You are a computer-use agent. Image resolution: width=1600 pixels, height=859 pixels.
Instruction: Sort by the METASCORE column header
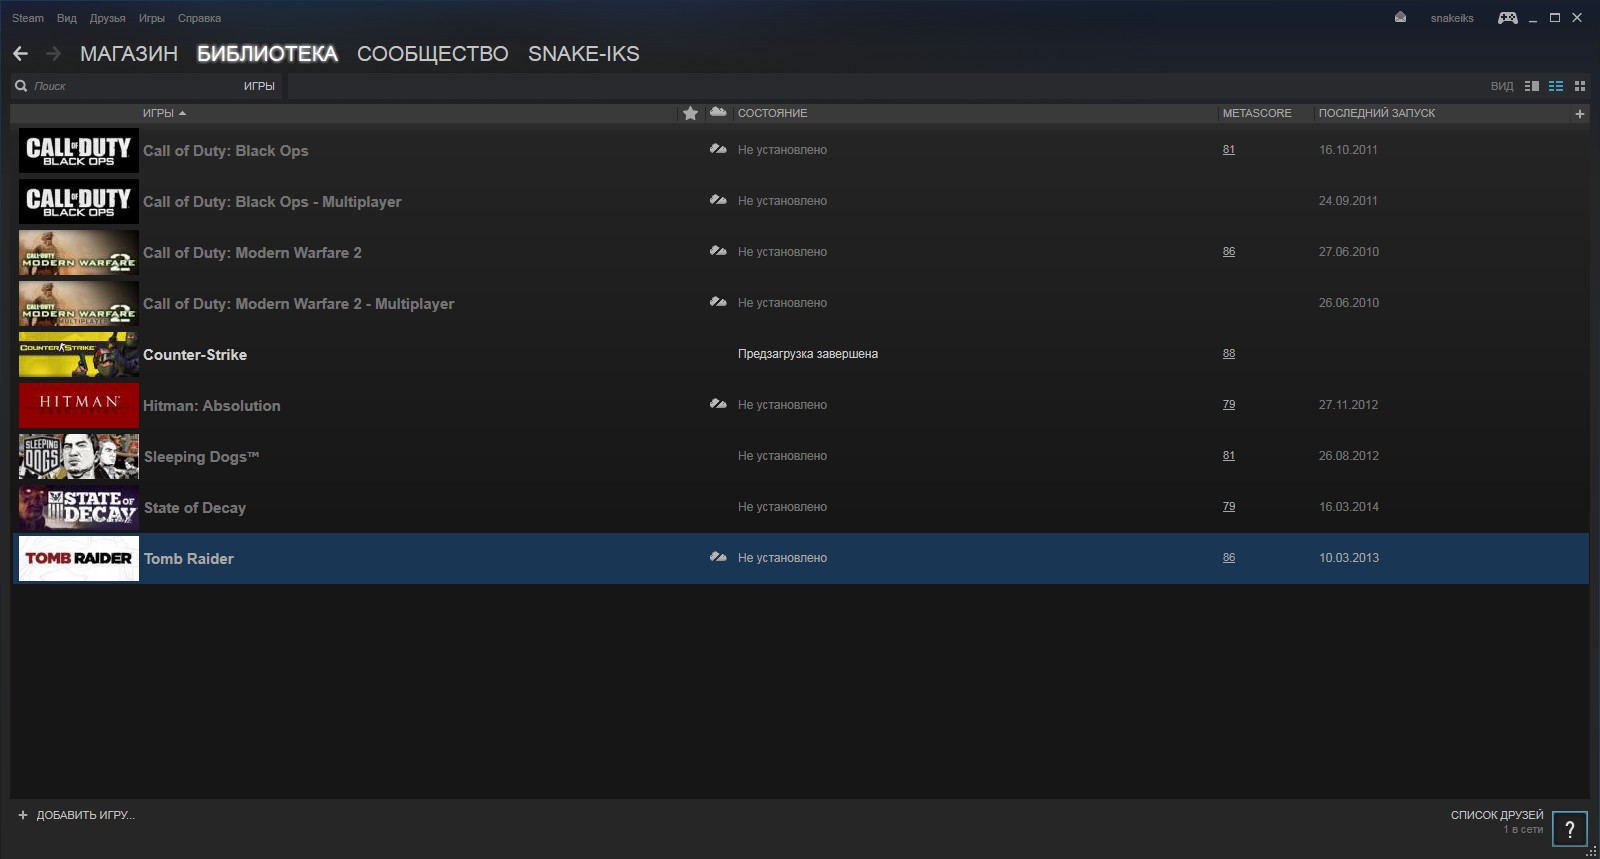(x=1257, y=113)
